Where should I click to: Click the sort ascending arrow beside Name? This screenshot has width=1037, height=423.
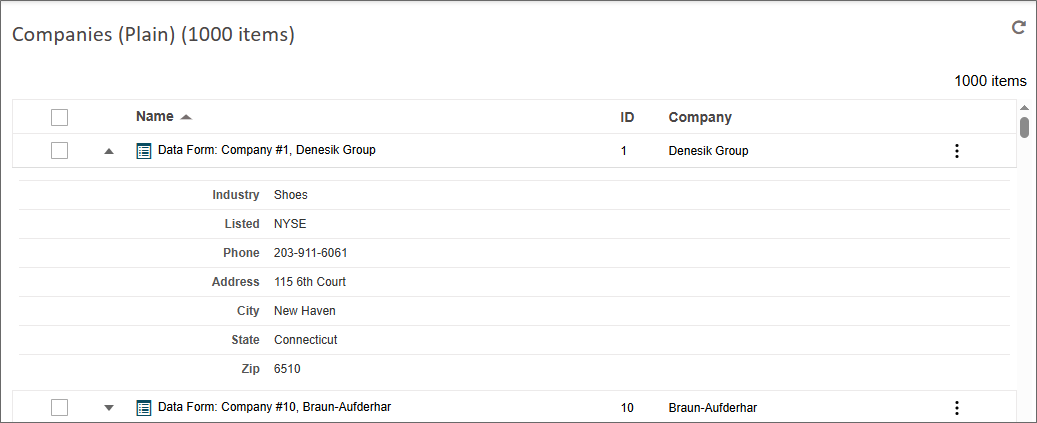[186, 117]
